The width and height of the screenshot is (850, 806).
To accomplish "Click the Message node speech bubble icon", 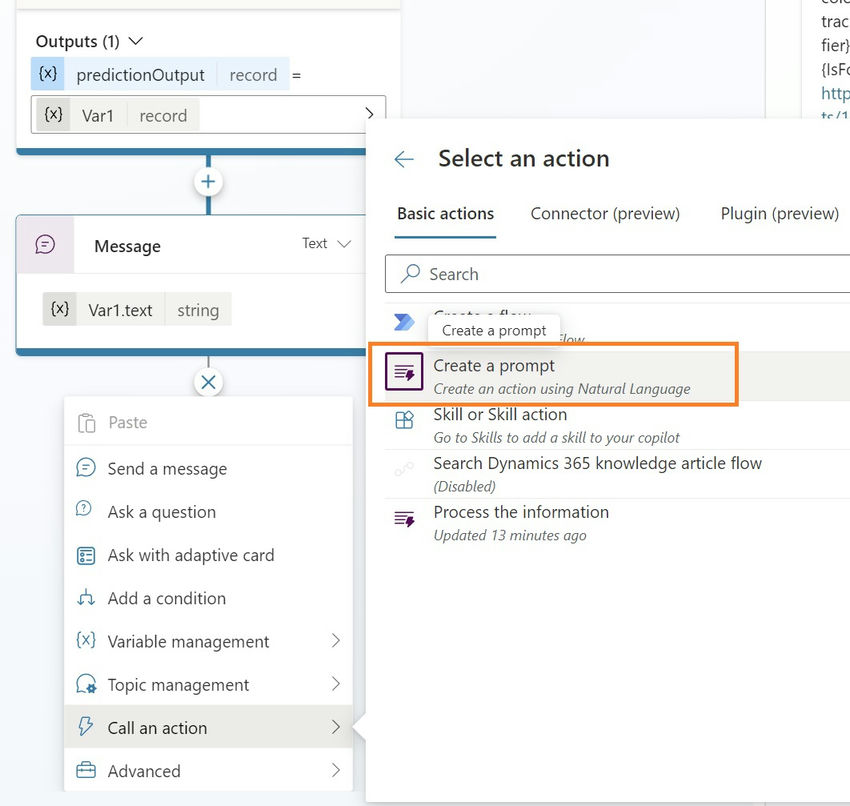I will coord(42,245).
